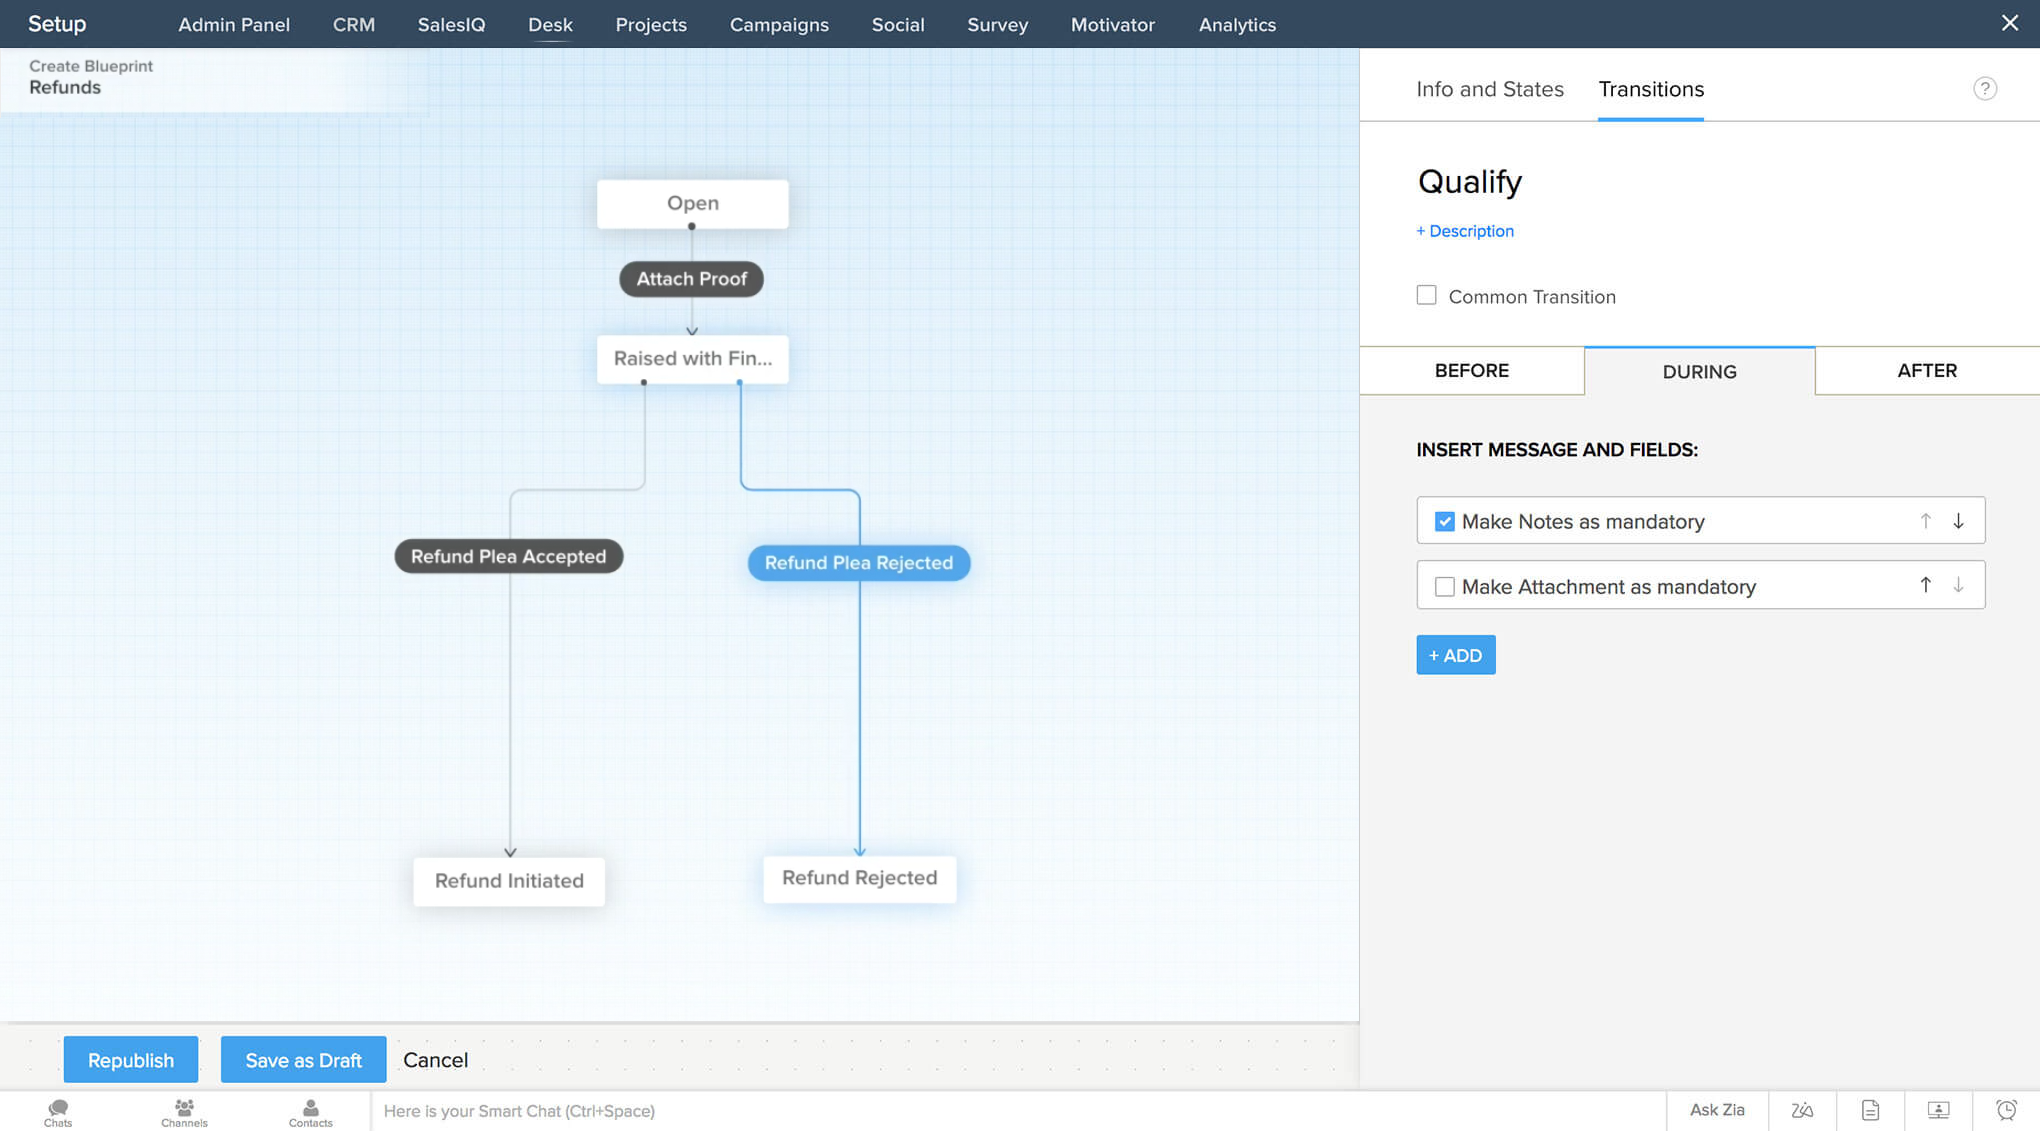The image size is (2040, 1131).
Task: Open Contacts icon in bottom bar
Action: [310, 1111]
